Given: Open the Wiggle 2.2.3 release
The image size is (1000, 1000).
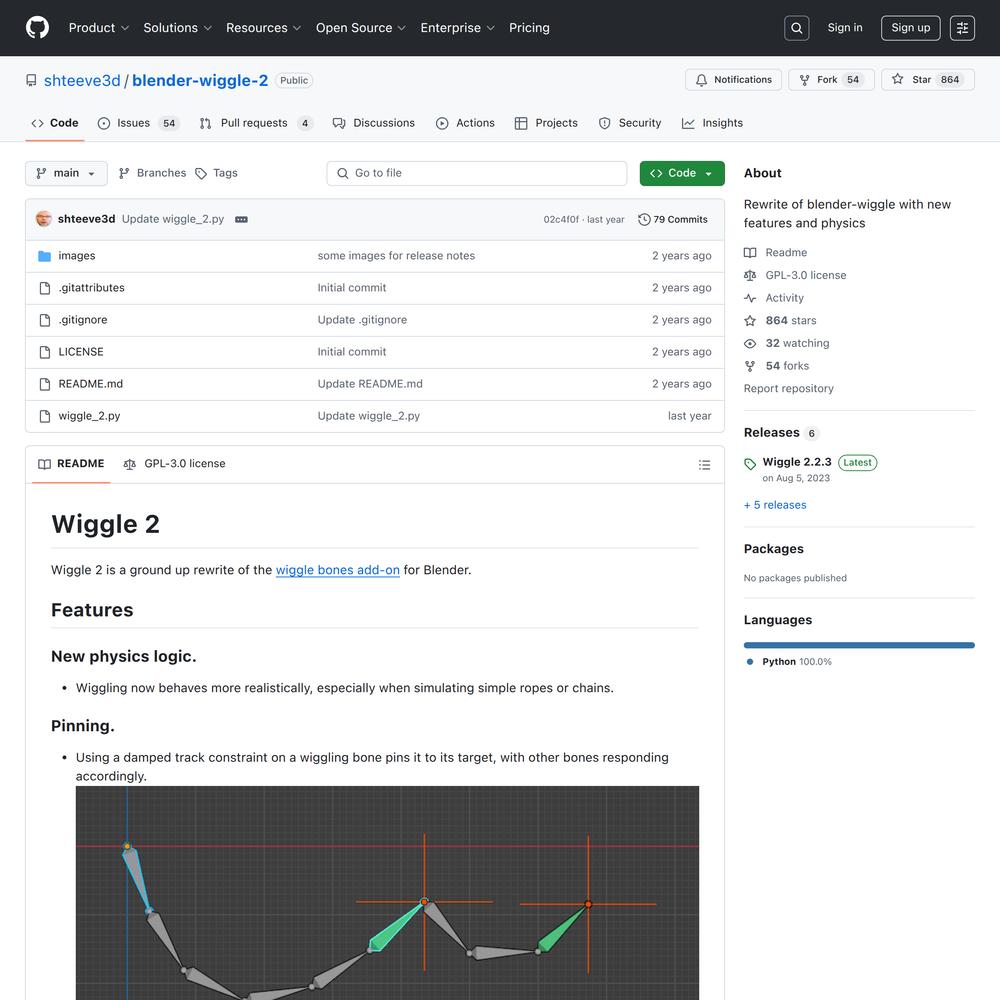Looking at the screenshot, I should [797, 462].
